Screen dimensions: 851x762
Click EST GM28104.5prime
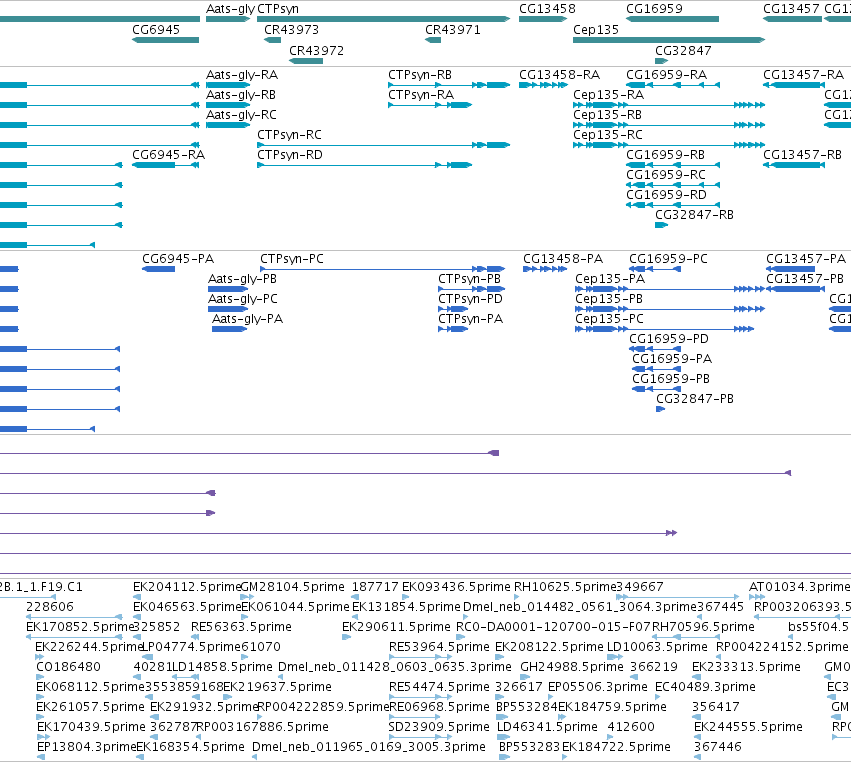pos(292,587)
